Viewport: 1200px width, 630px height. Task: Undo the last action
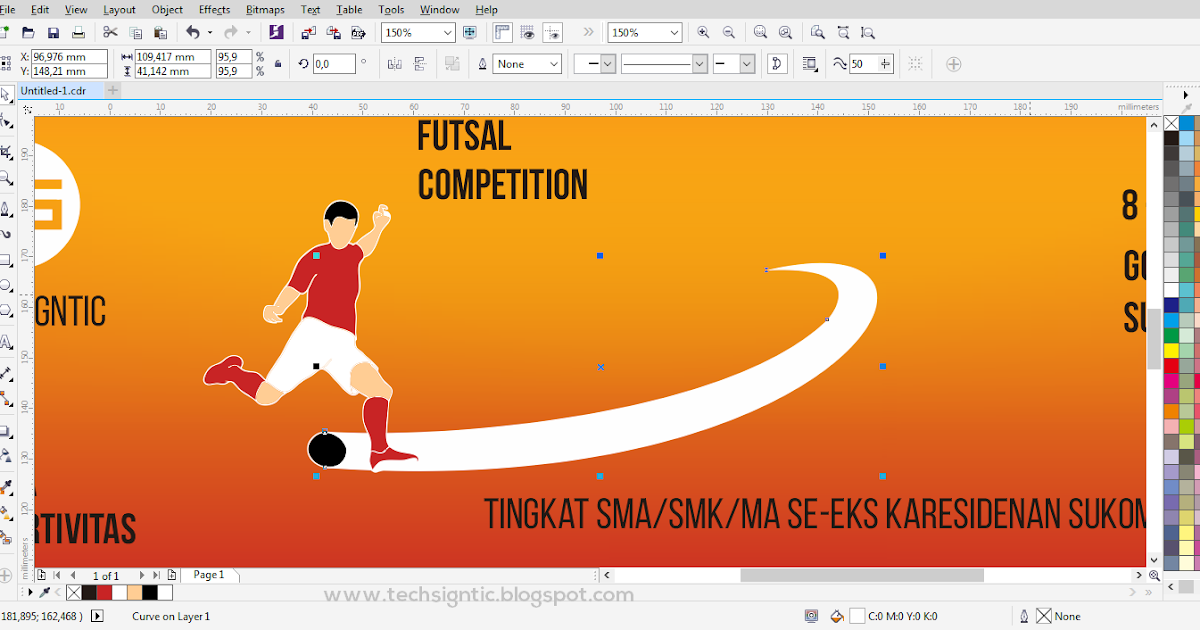195,33
